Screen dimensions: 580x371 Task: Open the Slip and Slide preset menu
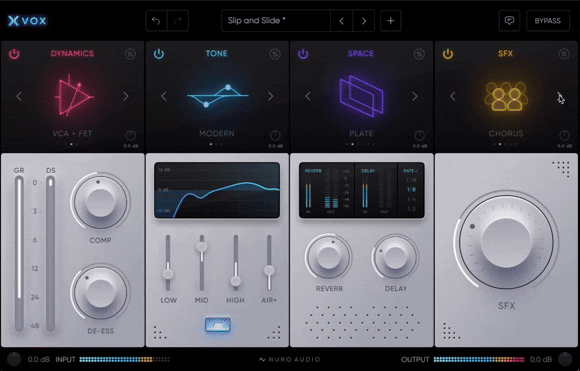tap(276, 21)
